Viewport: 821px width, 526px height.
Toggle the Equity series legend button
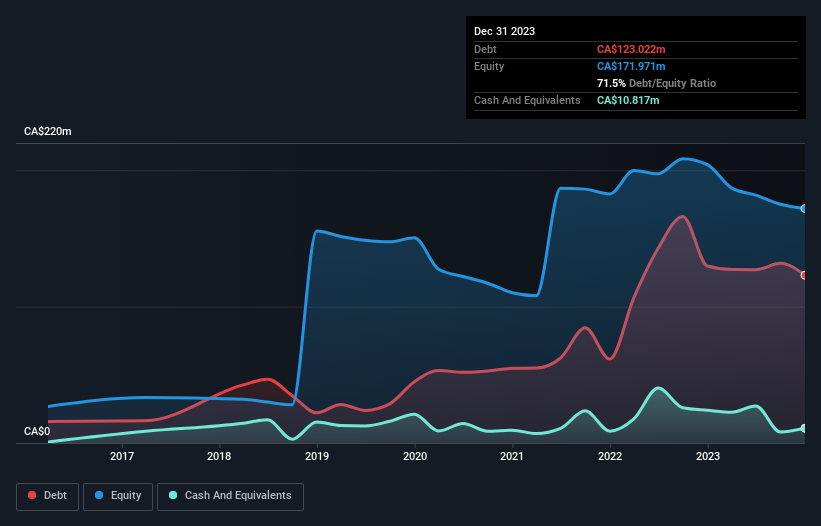click(118, 496)
